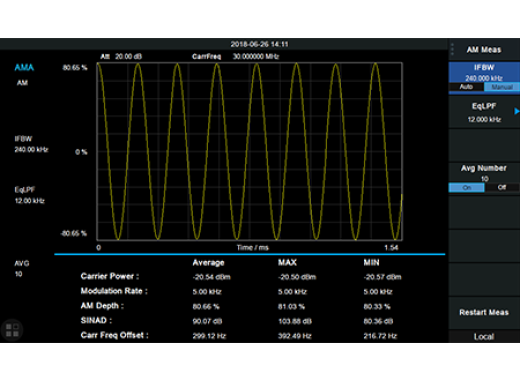The height and width of the screenshot is (380, 520).
Task: Turn Avg Number On
Action: pos(467,188)
